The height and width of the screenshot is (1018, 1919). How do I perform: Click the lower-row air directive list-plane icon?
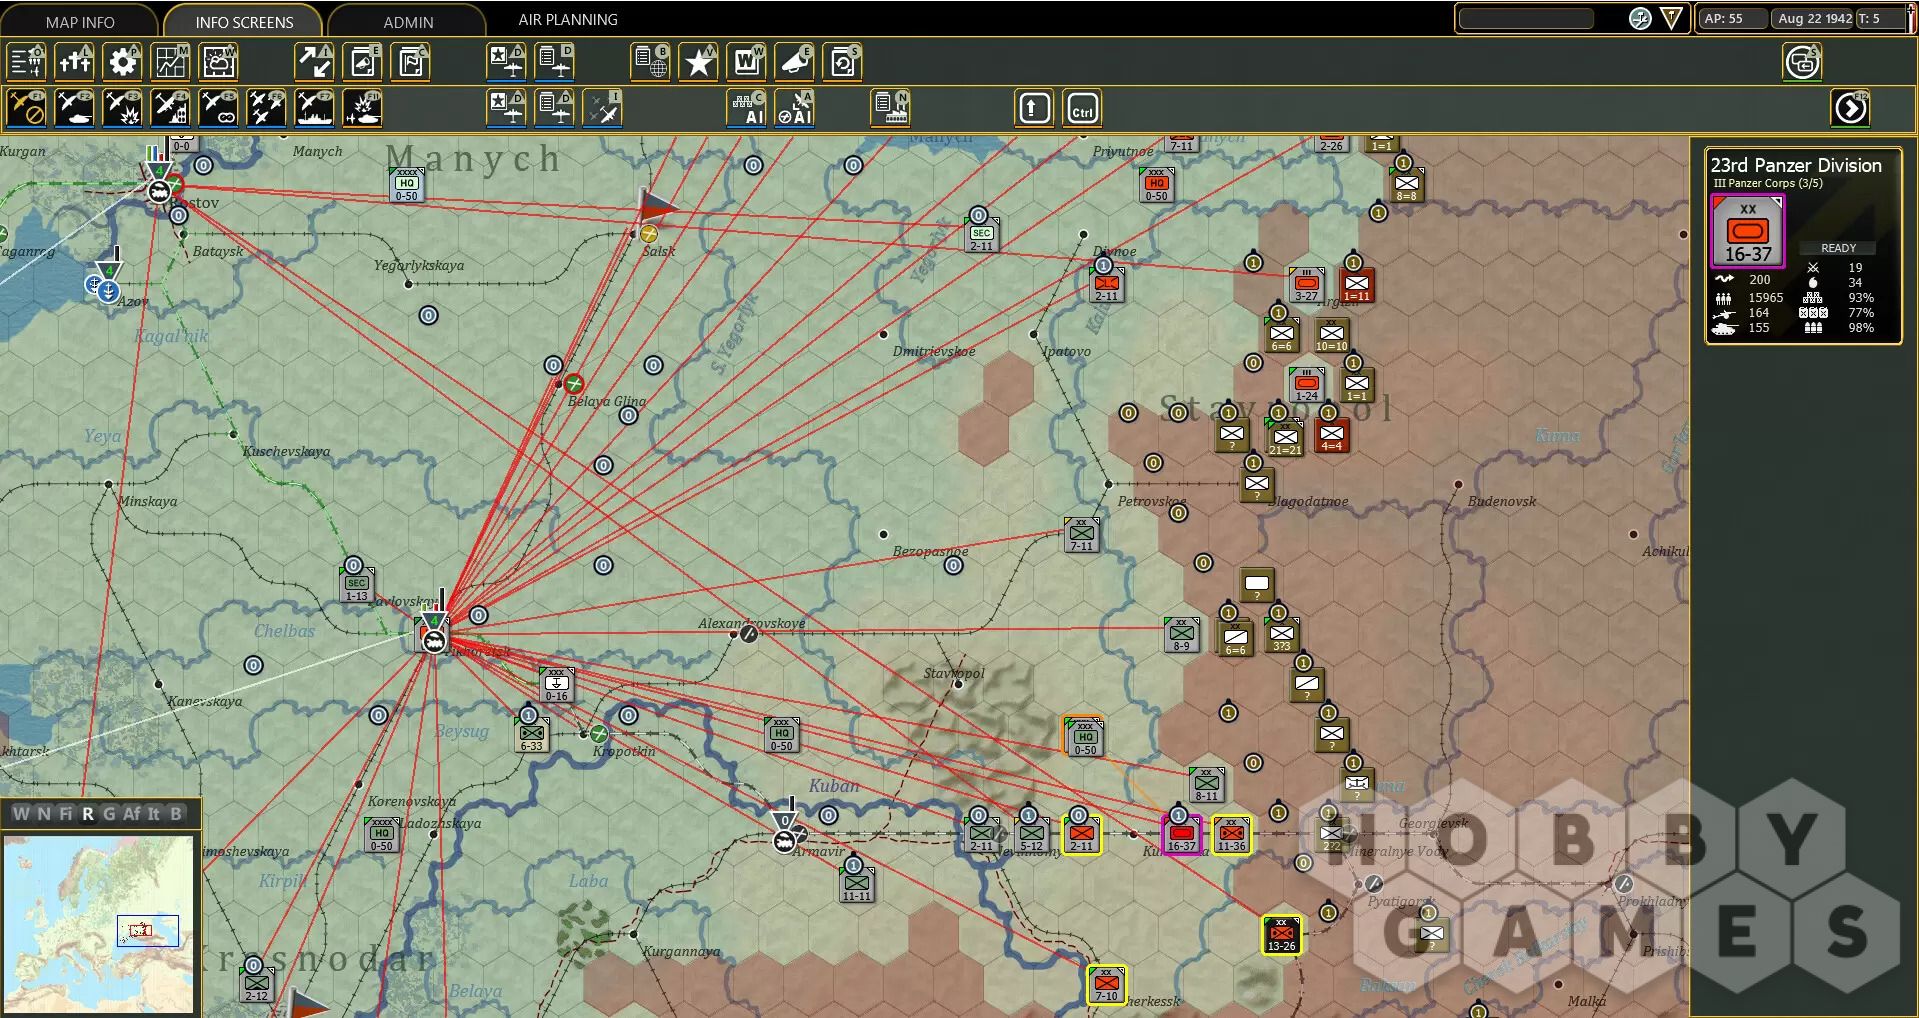555,108
